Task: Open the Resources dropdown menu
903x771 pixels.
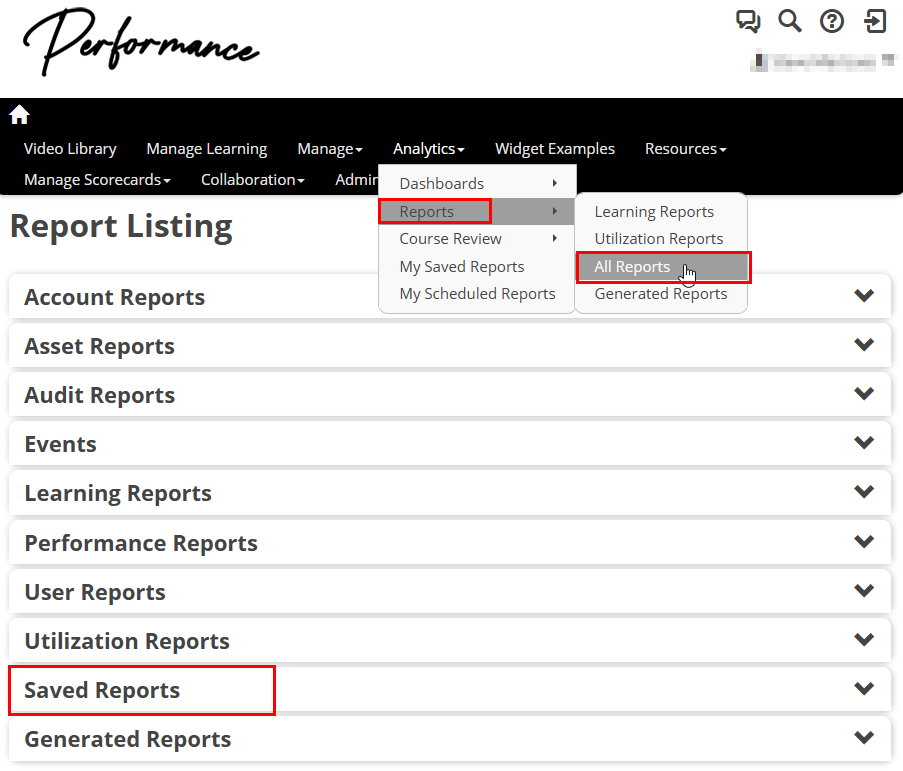Action: coord(685,149)
